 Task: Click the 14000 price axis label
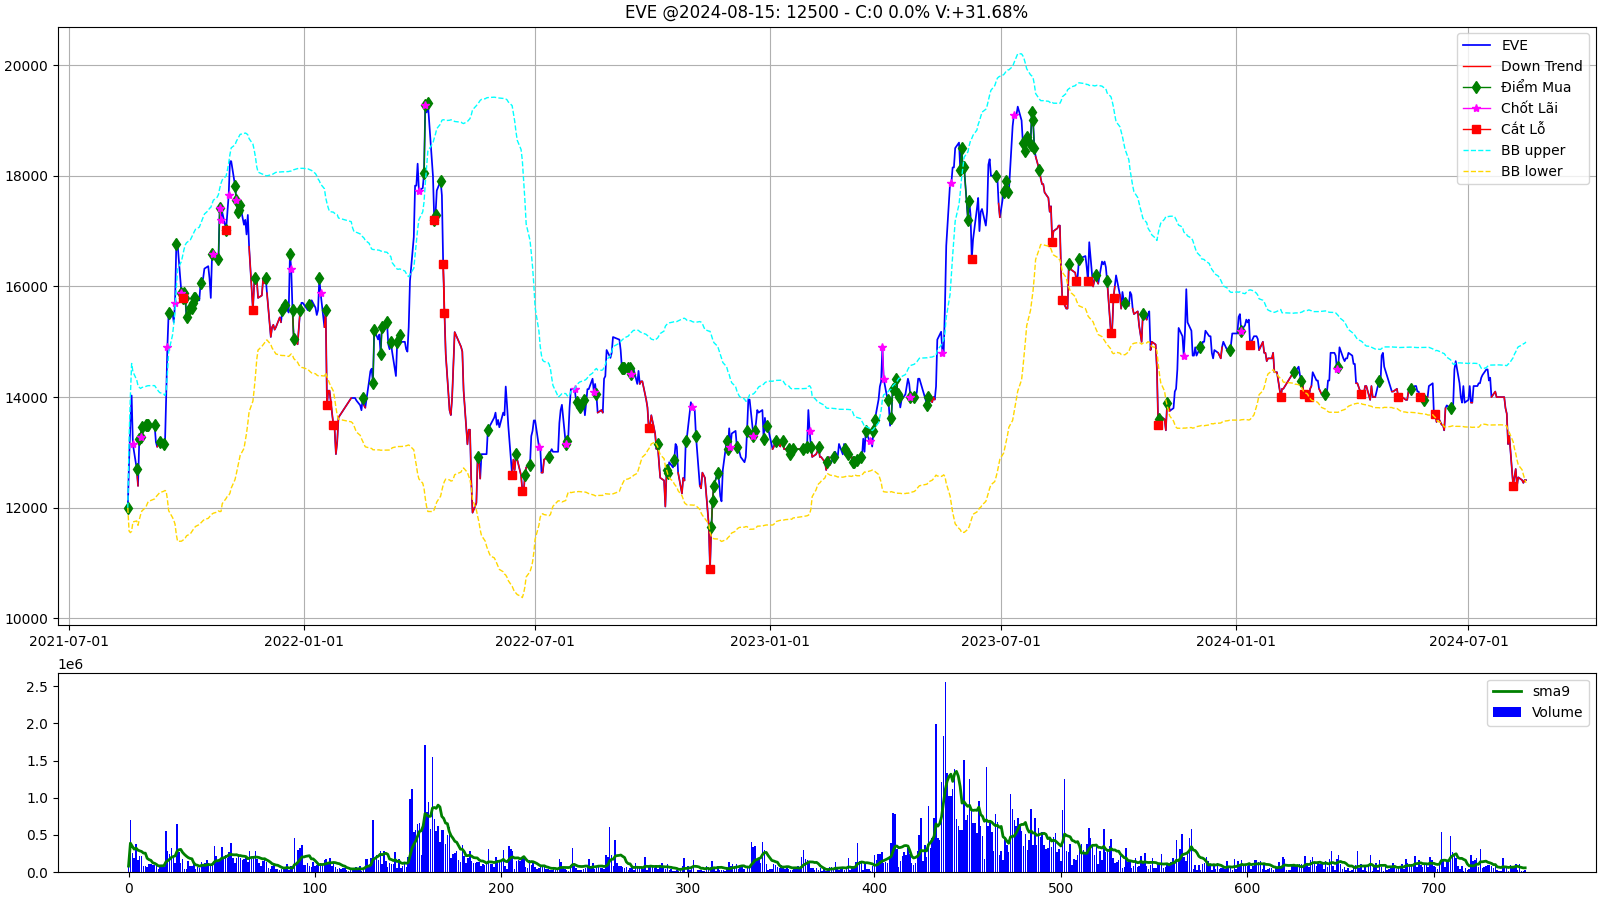tap(28, 398)
